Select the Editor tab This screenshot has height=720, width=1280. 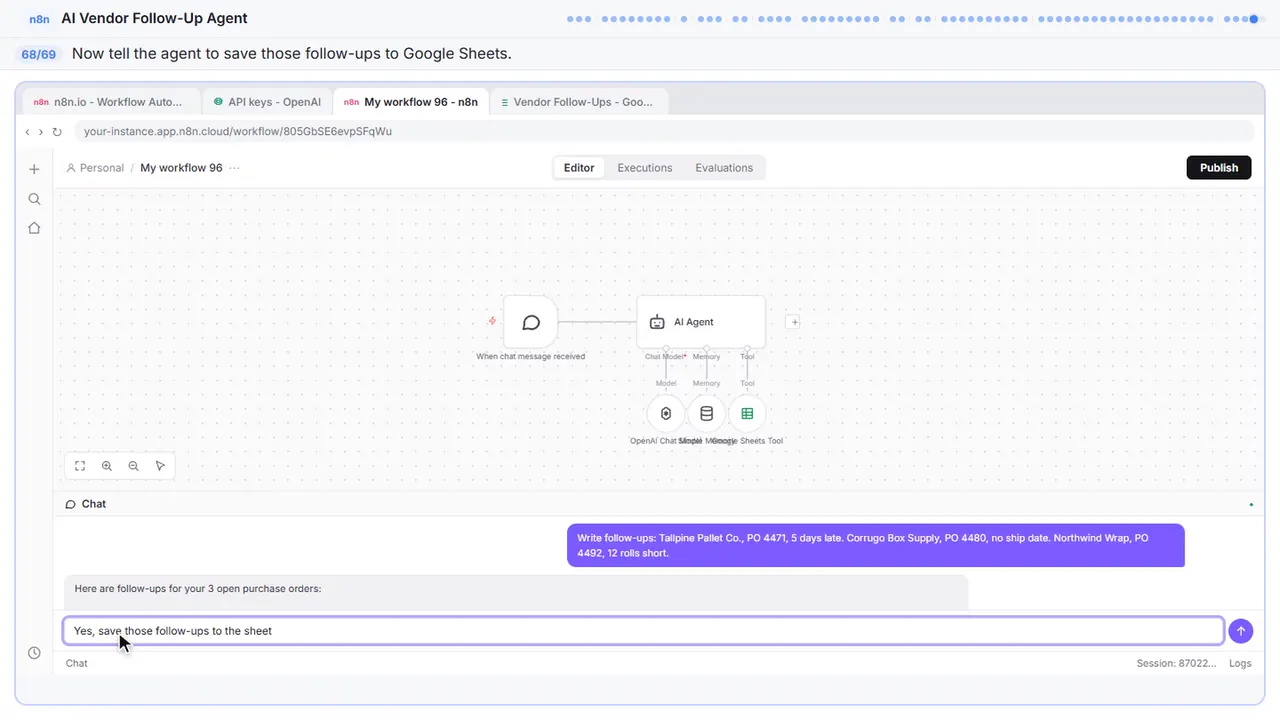(579, 168)
